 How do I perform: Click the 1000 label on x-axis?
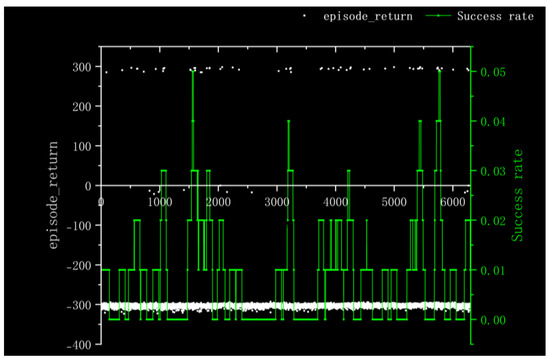click(160, 202)
